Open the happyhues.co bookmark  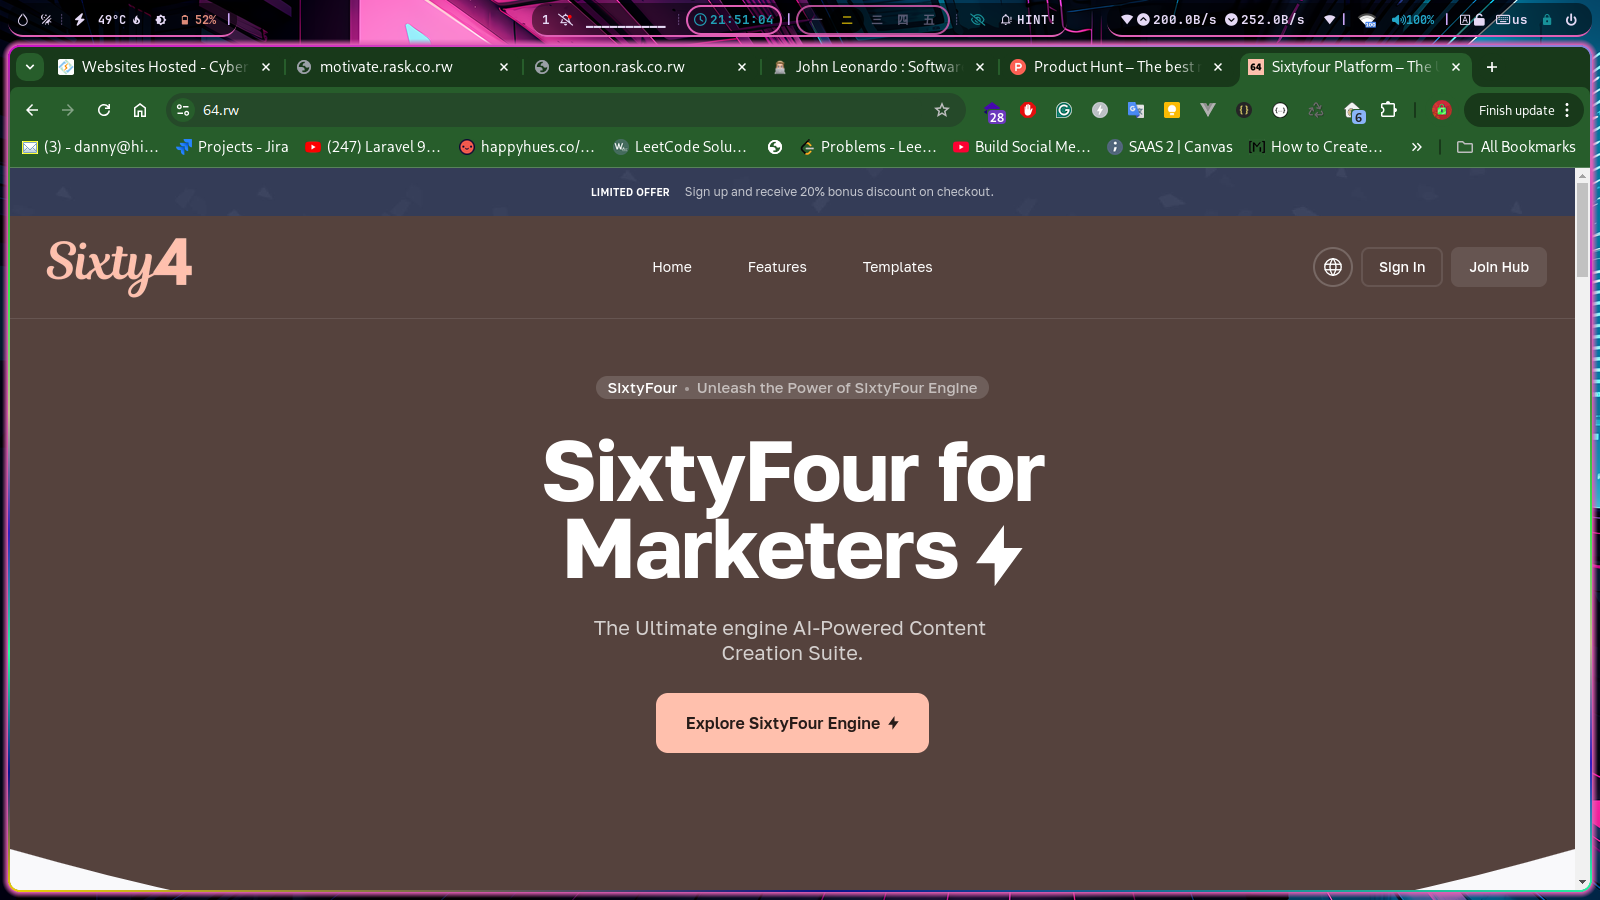[x=527, y=147]
